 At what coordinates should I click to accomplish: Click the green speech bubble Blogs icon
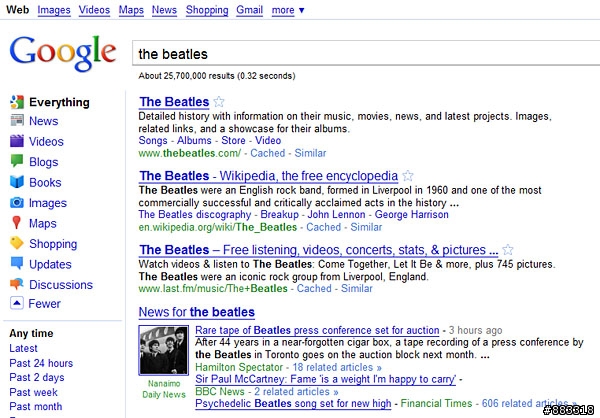(x=17, y=161)
